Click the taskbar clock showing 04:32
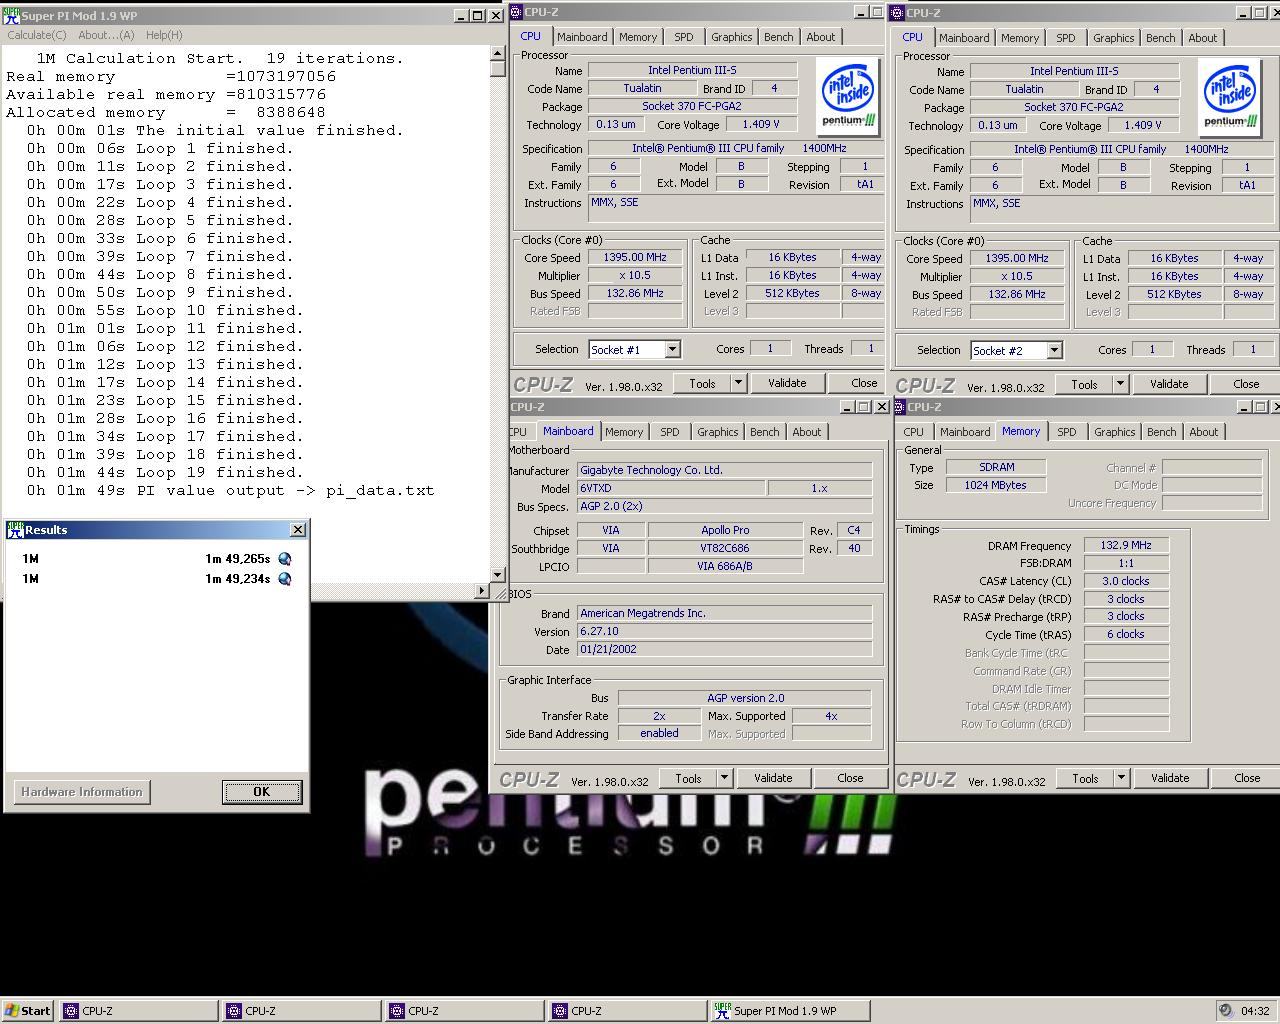Screen dimensions: 1280x1024 coord(1255,1011)
